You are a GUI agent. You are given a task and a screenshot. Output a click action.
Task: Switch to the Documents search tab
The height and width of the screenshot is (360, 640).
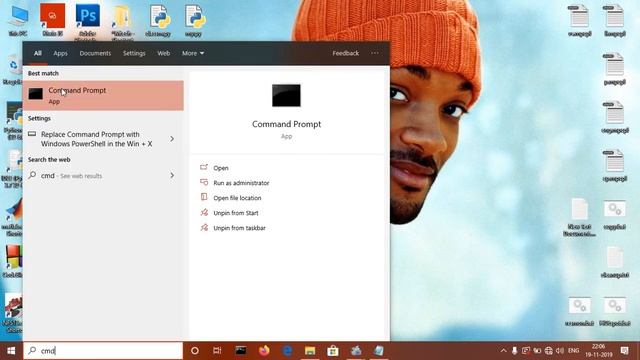pos(95,53)
